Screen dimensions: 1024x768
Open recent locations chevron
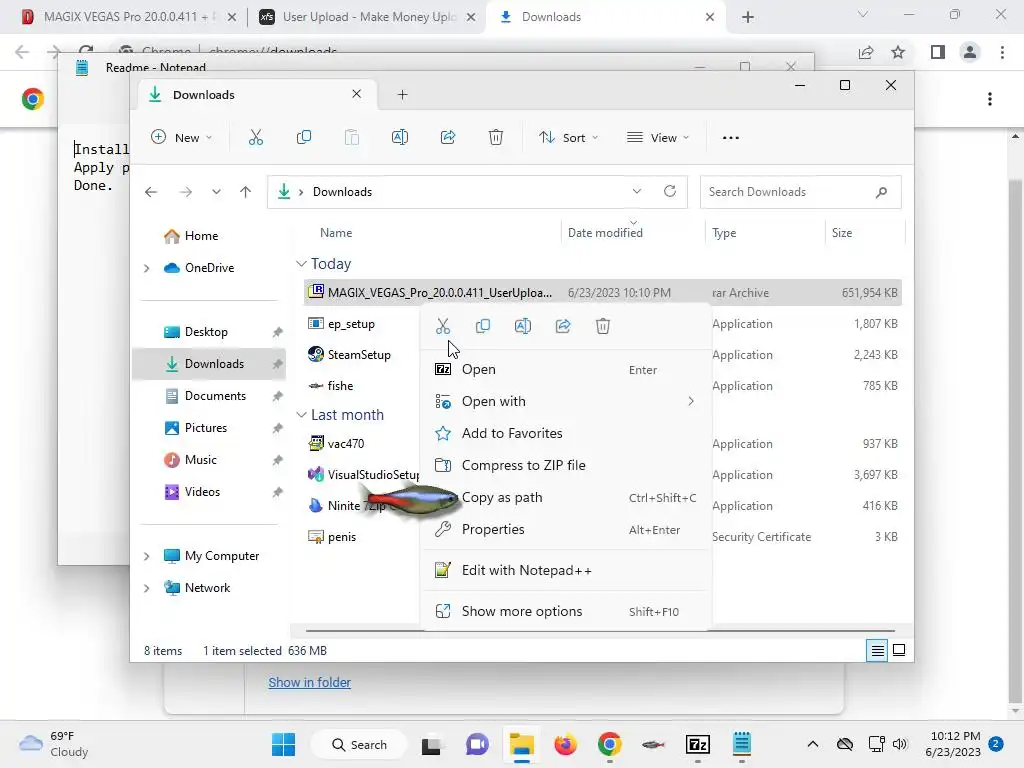pos(216,192)
